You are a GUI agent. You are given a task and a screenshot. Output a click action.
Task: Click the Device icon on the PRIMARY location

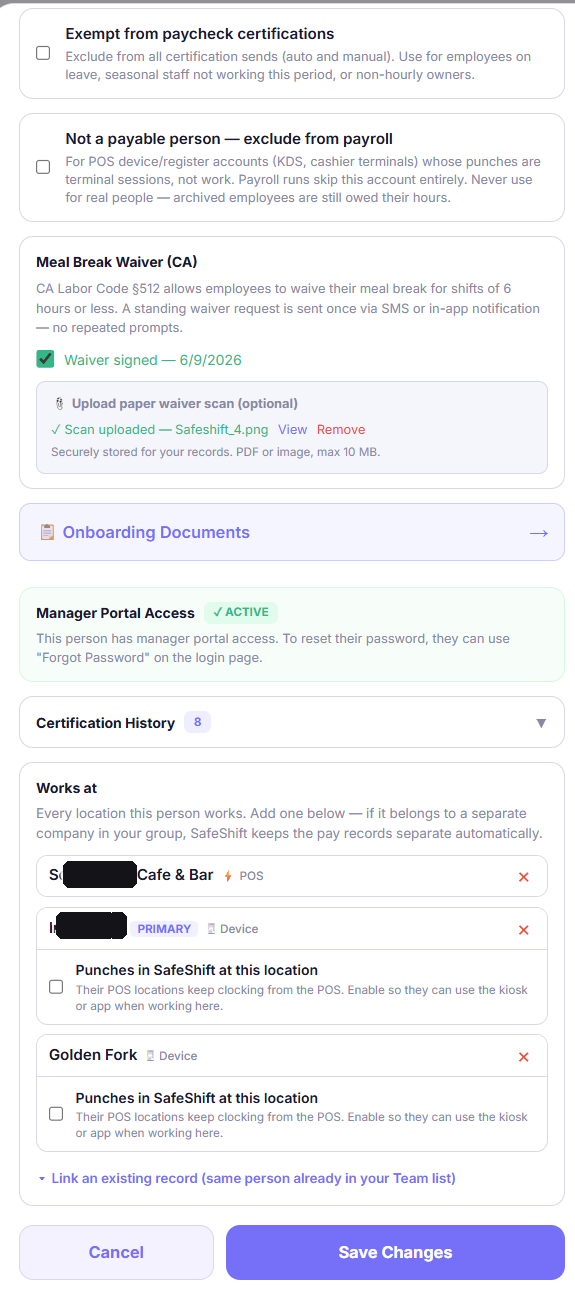tap(211, 929)
